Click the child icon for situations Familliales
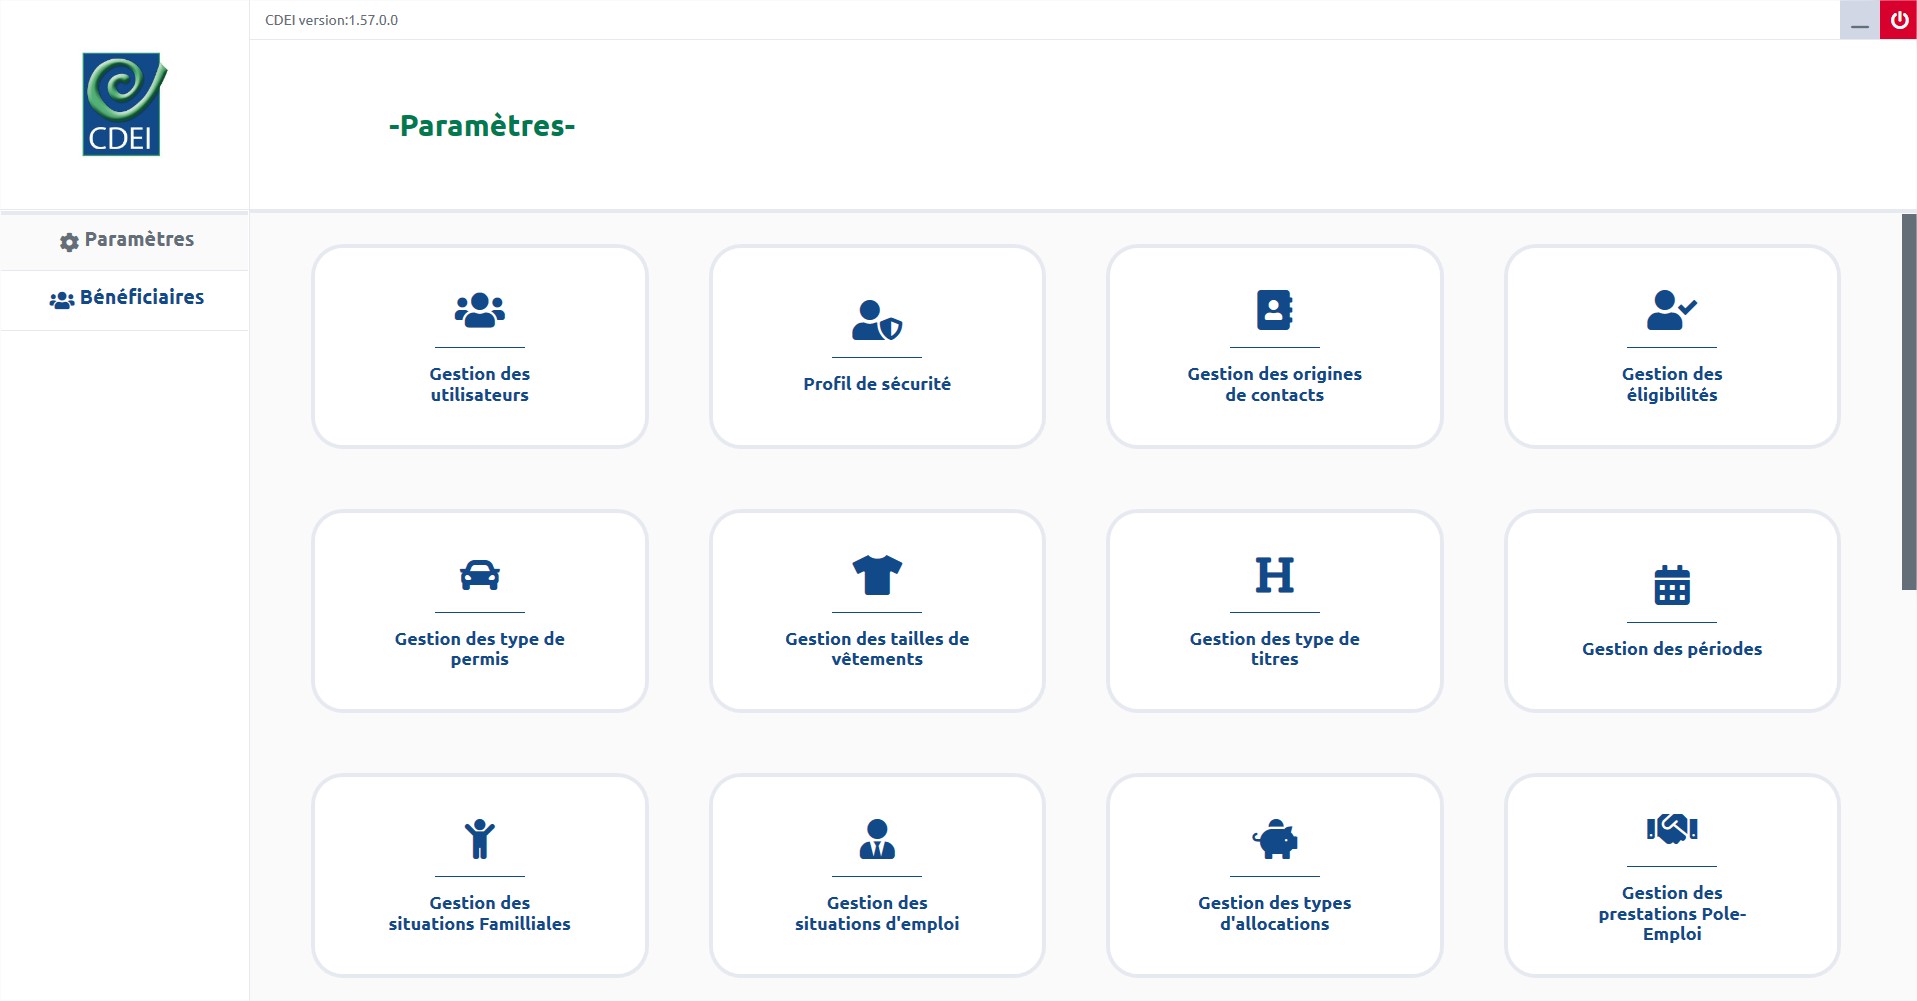1917x1001 pixels. point(479,839)
